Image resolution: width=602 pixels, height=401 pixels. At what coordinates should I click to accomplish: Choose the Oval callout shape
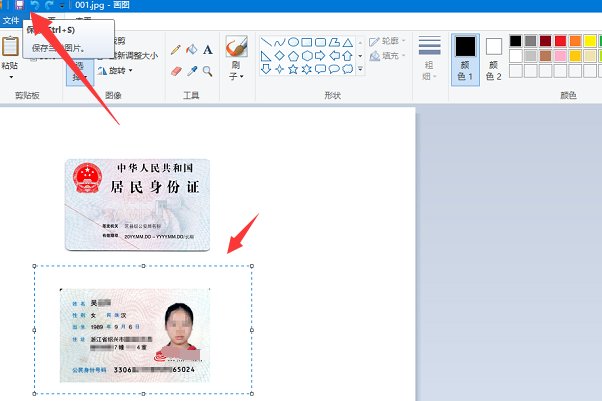pos(334,69)
